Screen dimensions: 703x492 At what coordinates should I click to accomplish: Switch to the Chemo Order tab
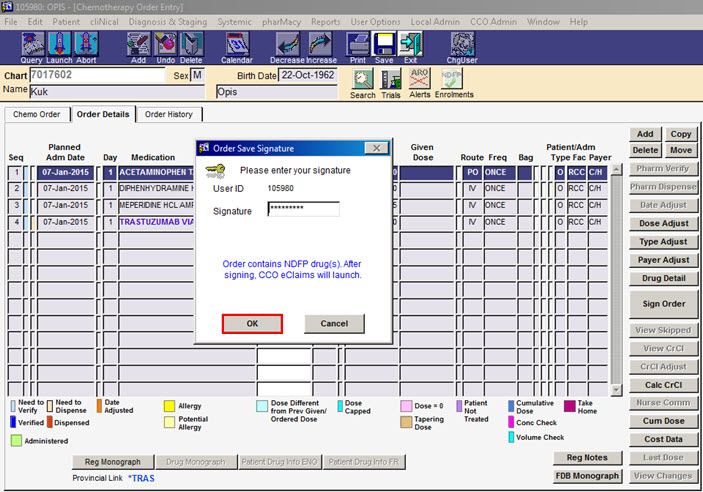pyautogui.click(x=37, y=114)
